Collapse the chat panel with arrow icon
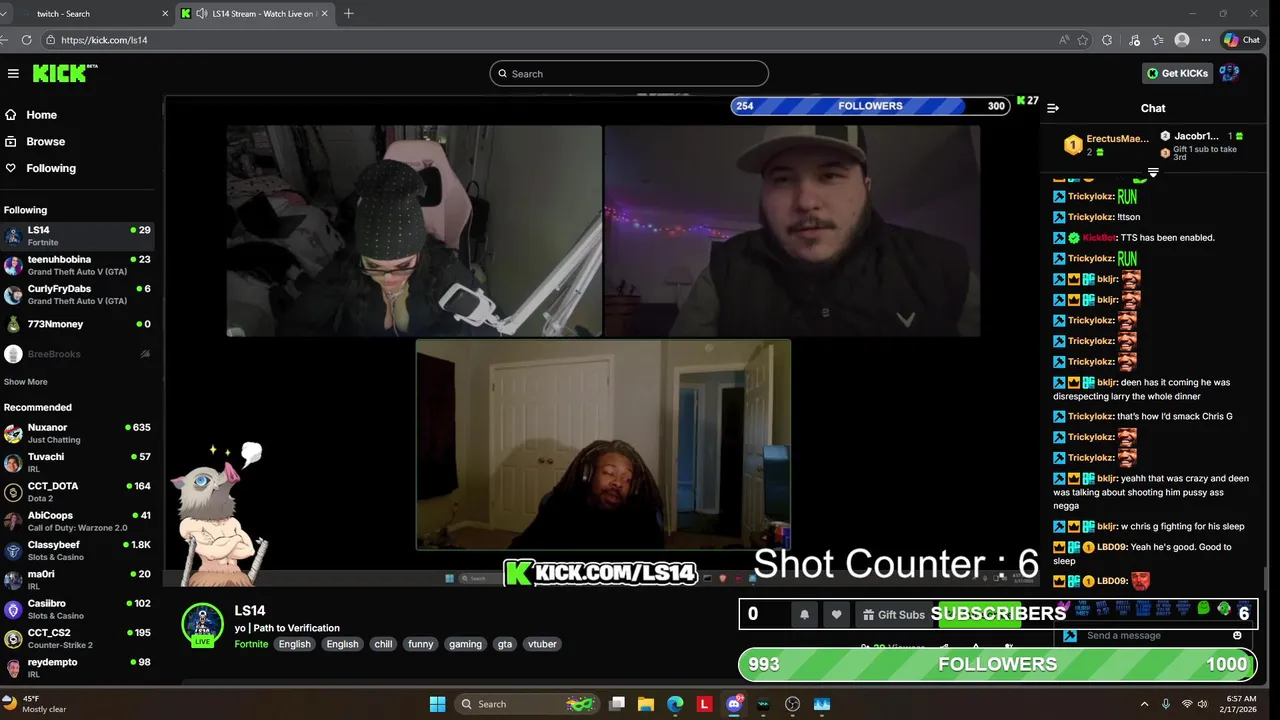The image size is (1280, 720). click(x=1052, y=108)
